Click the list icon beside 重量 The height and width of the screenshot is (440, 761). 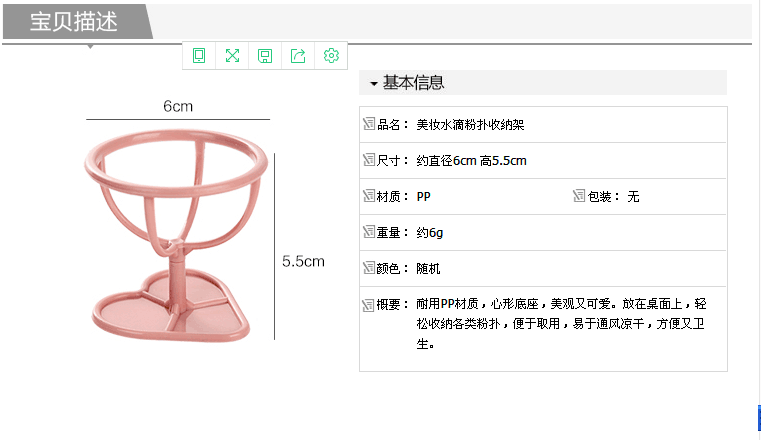368,232
